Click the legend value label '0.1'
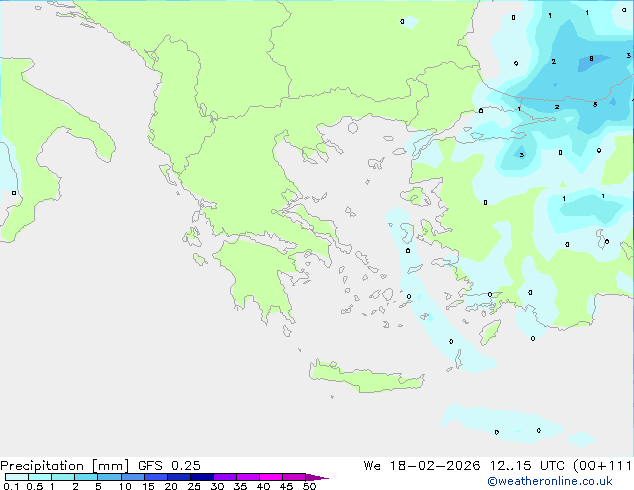This screenshot has height=490, width=634. [11, 486]
